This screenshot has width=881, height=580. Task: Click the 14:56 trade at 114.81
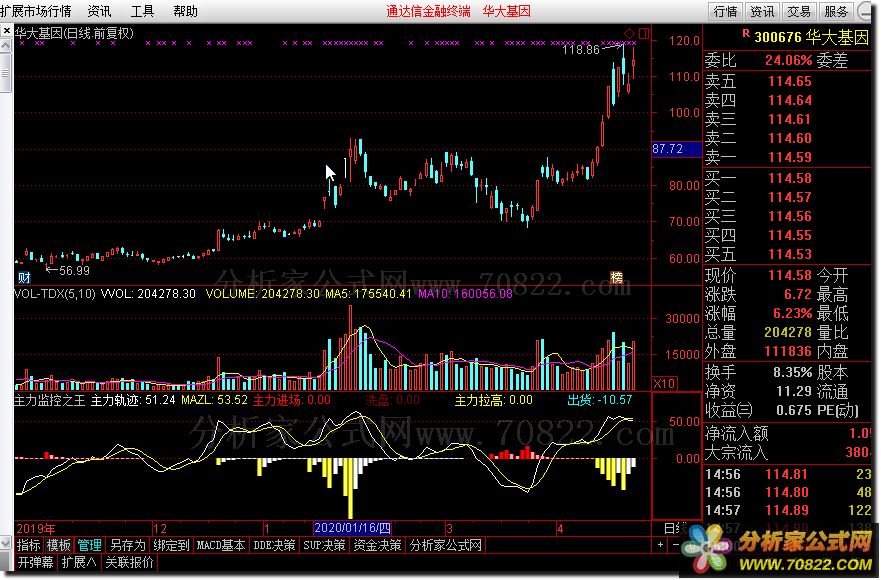pos(788,474)
